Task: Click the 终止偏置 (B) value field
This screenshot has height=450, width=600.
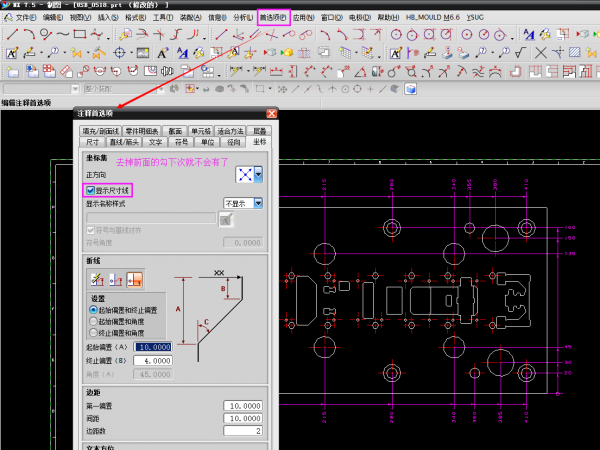Action: [x=153, y=360]
